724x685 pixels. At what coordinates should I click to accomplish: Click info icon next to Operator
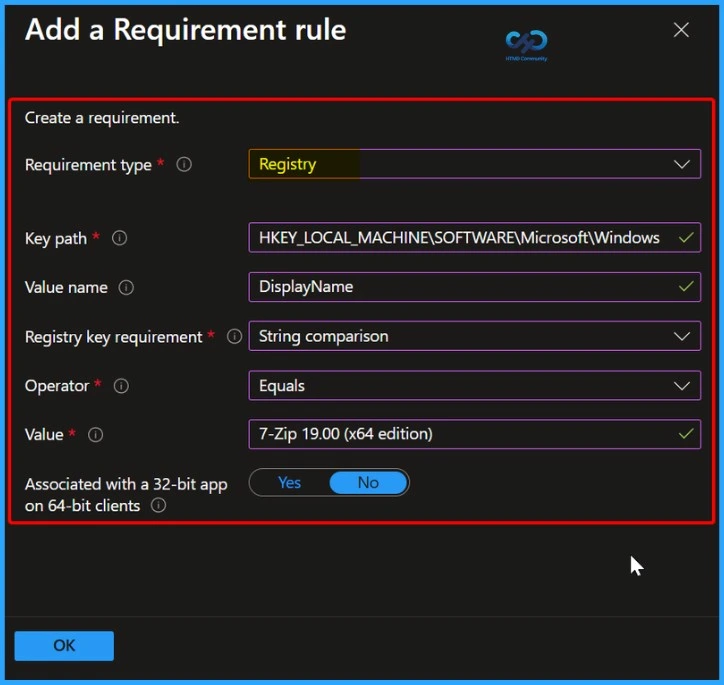(x=121, y=386)
